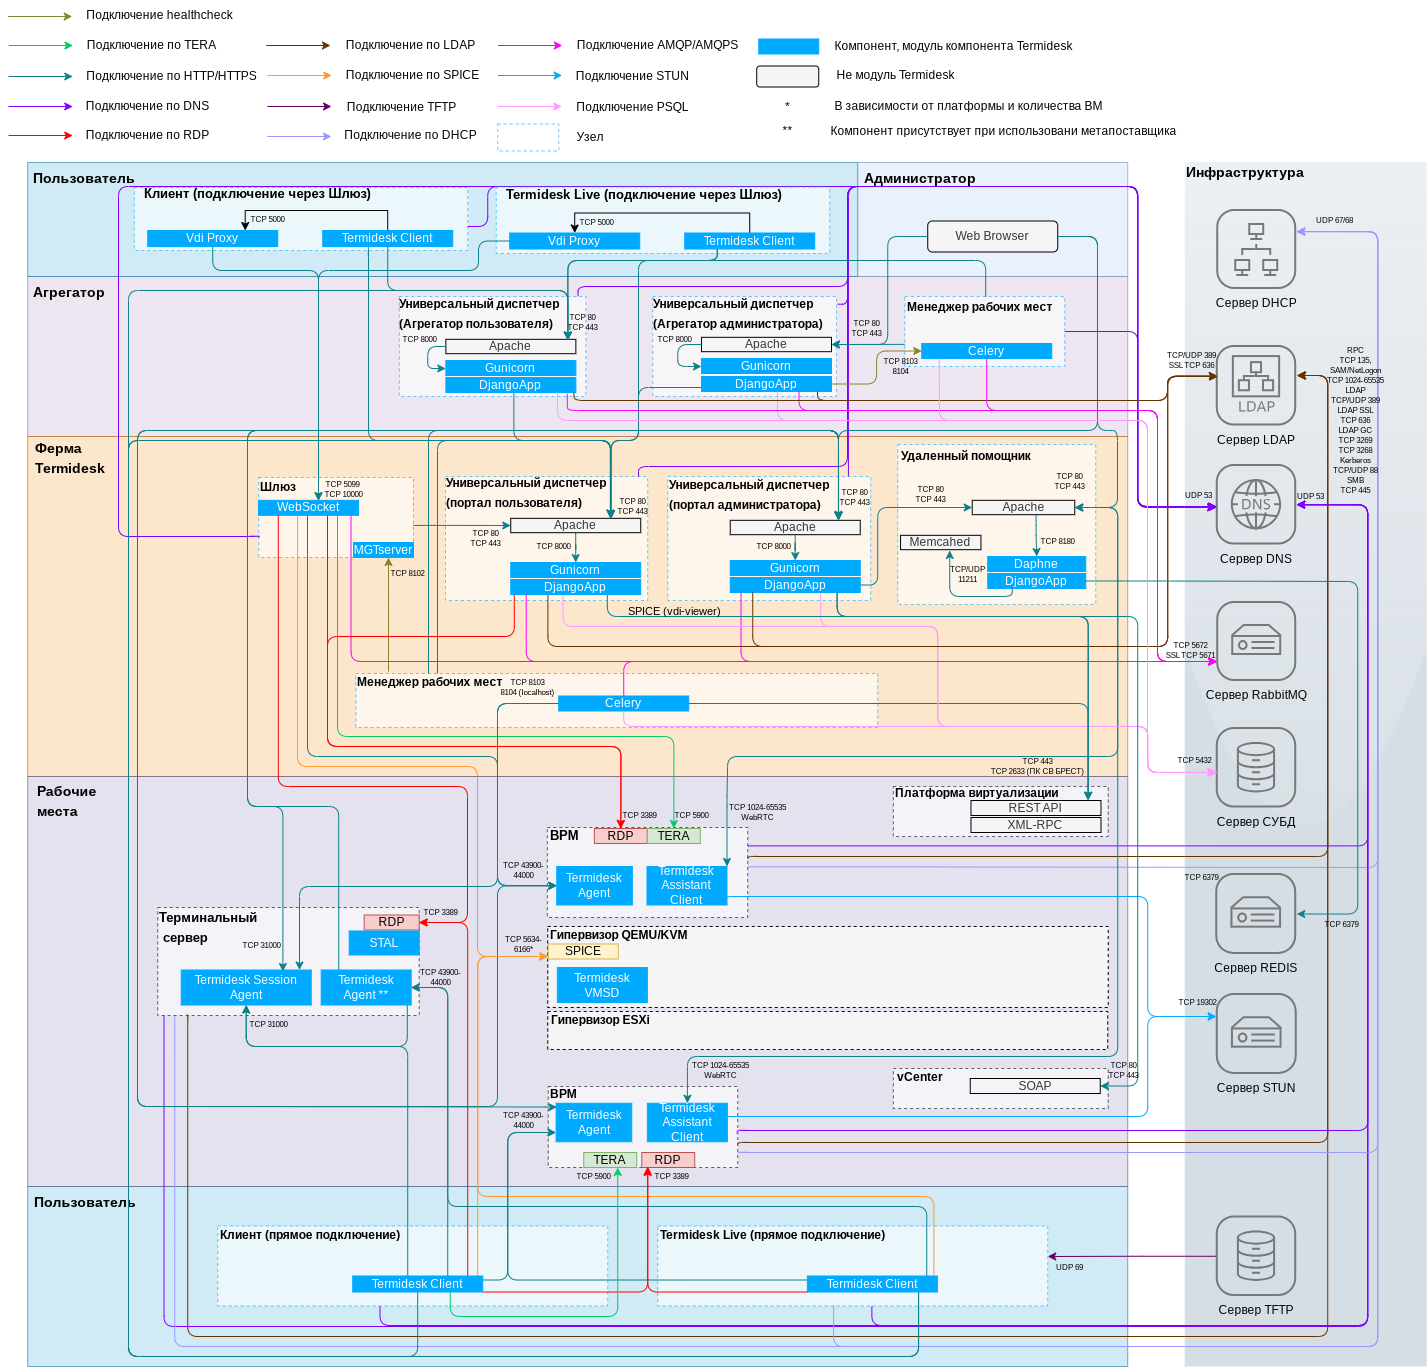Select the Termidesk Session Agent box

pyautogui.click(x=246, y=987)
